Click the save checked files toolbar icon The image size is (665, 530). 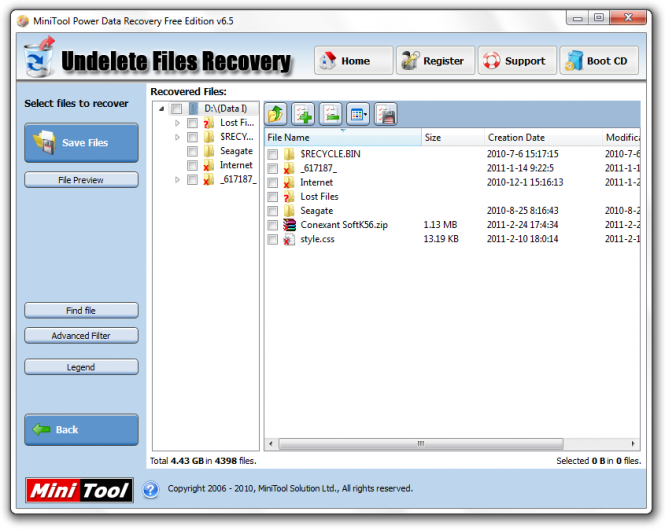[386, 114]
